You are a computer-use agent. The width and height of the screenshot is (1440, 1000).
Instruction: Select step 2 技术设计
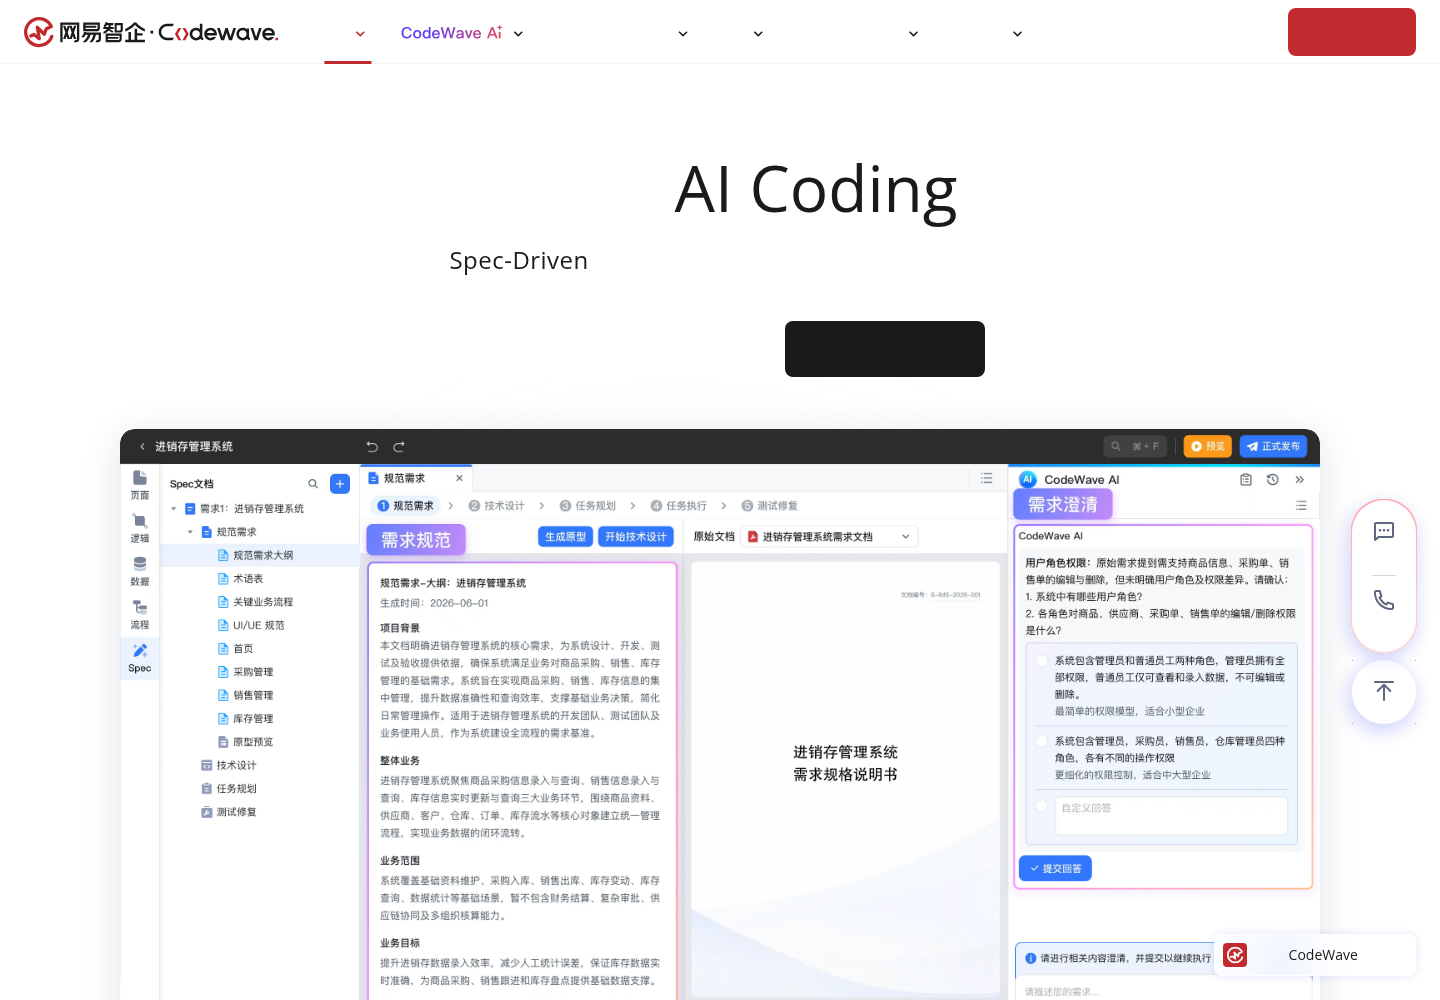point(496,506)
